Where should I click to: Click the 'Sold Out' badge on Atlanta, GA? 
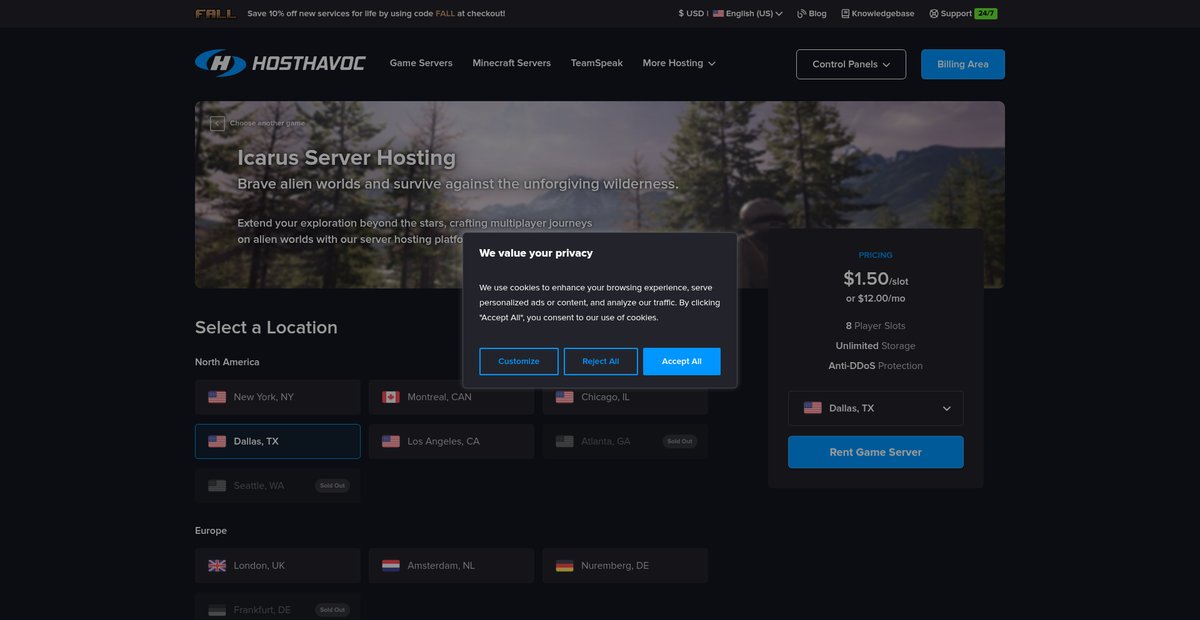click(x=680, y=441)
